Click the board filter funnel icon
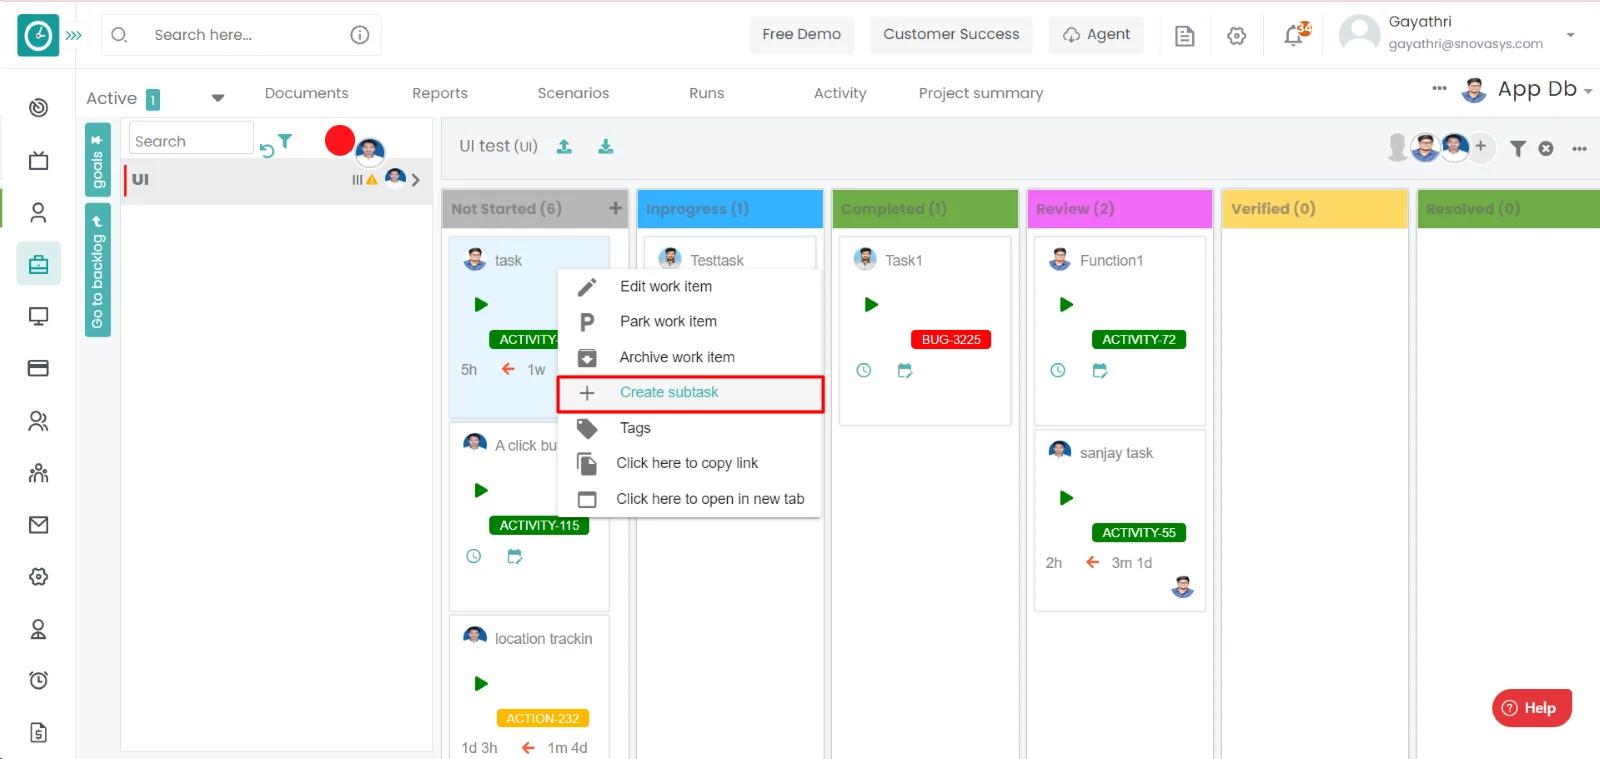 [1517, 148]
